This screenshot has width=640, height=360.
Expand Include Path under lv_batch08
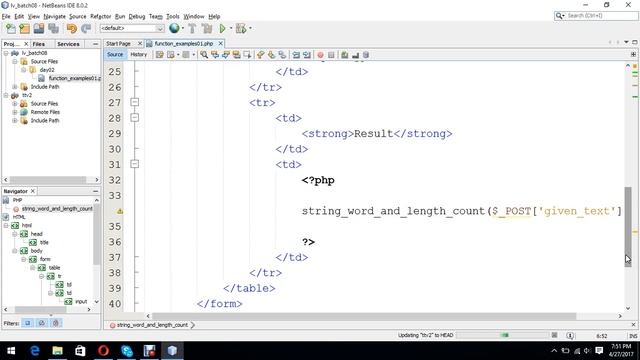pyautogui.click(x=15, y=87)
